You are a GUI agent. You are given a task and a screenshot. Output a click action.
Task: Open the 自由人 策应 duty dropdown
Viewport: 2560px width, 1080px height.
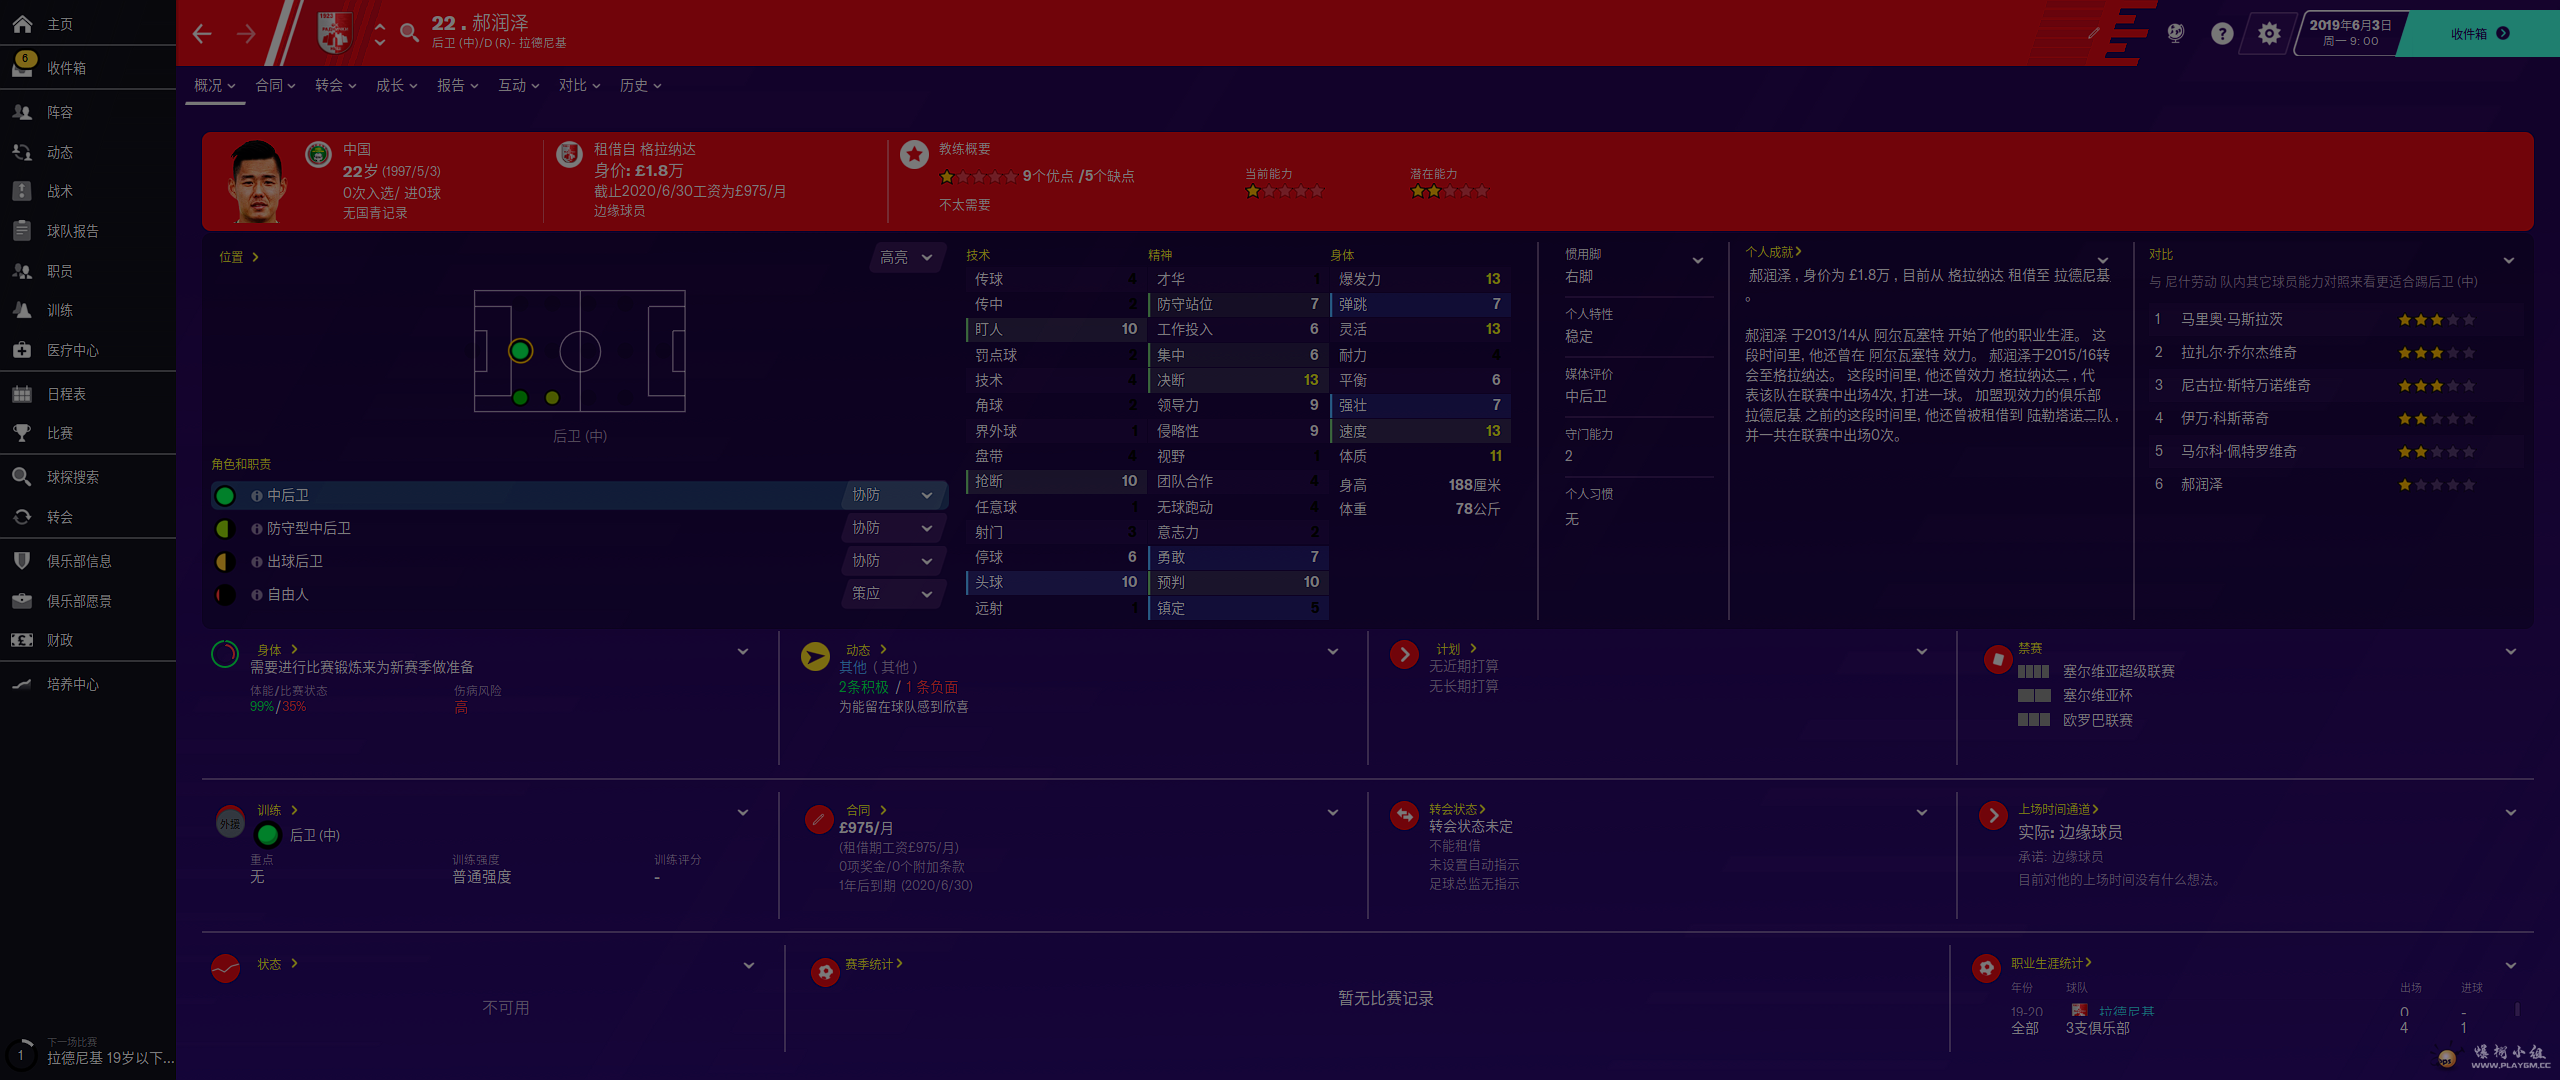[x=892, y=594]
